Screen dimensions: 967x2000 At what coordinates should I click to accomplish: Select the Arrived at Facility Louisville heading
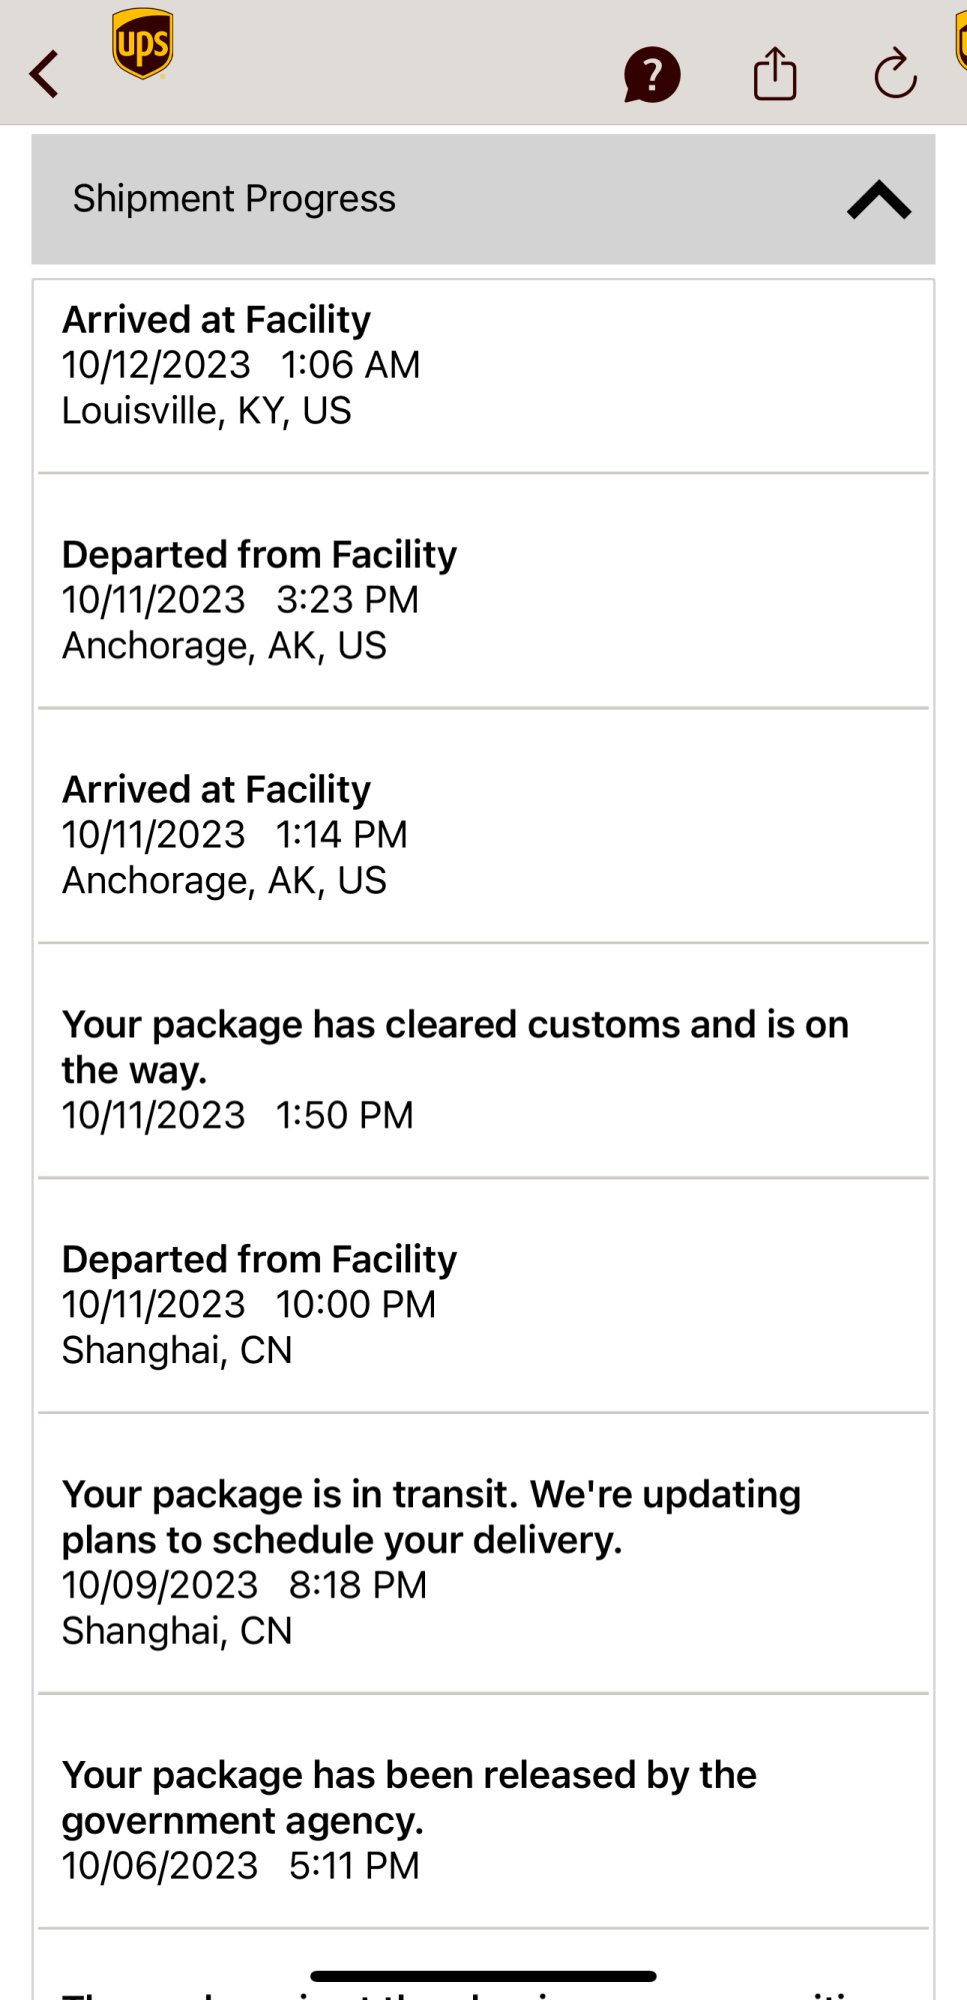(x=216, y=320)
